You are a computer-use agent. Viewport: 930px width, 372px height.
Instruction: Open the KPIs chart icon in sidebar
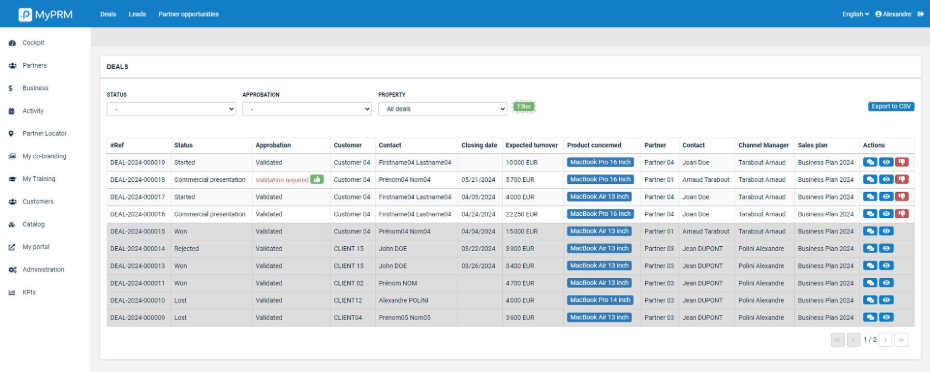coord(11,292)
